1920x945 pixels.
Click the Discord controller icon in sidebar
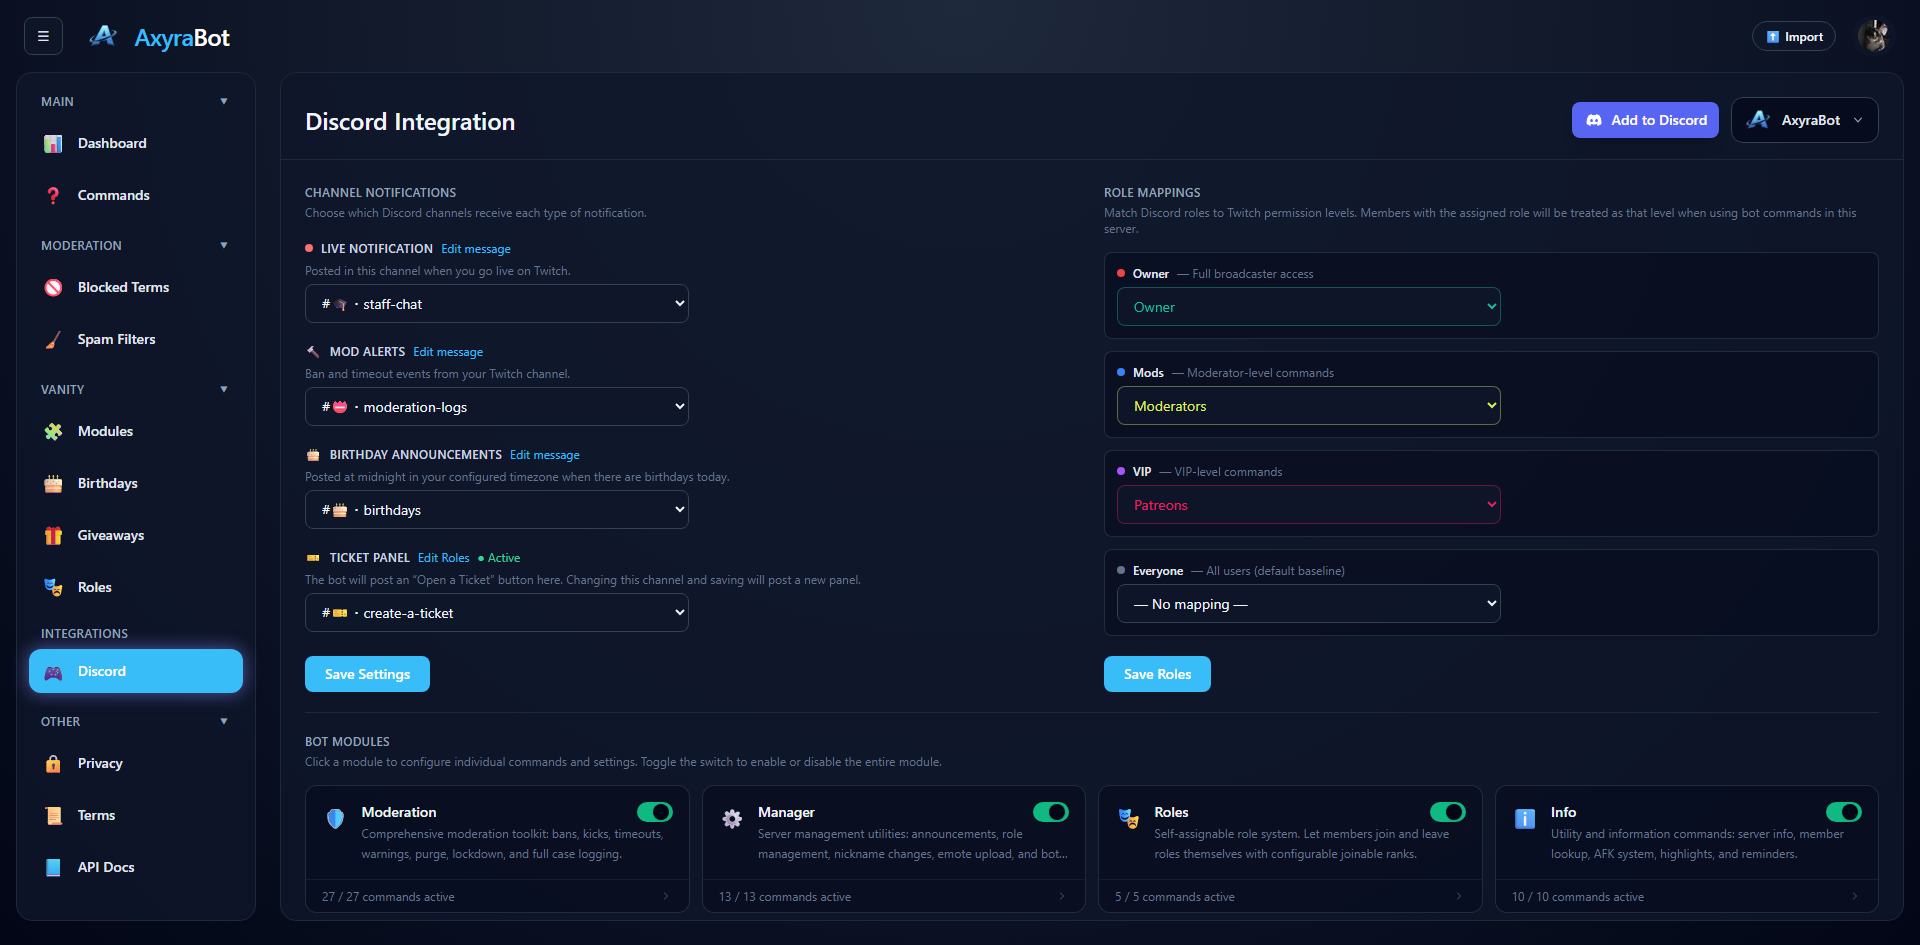coord(53,672)
